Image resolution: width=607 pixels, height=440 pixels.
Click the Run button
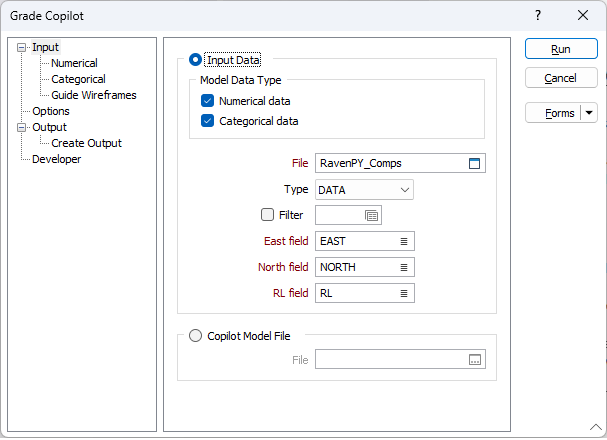(561, 49)
